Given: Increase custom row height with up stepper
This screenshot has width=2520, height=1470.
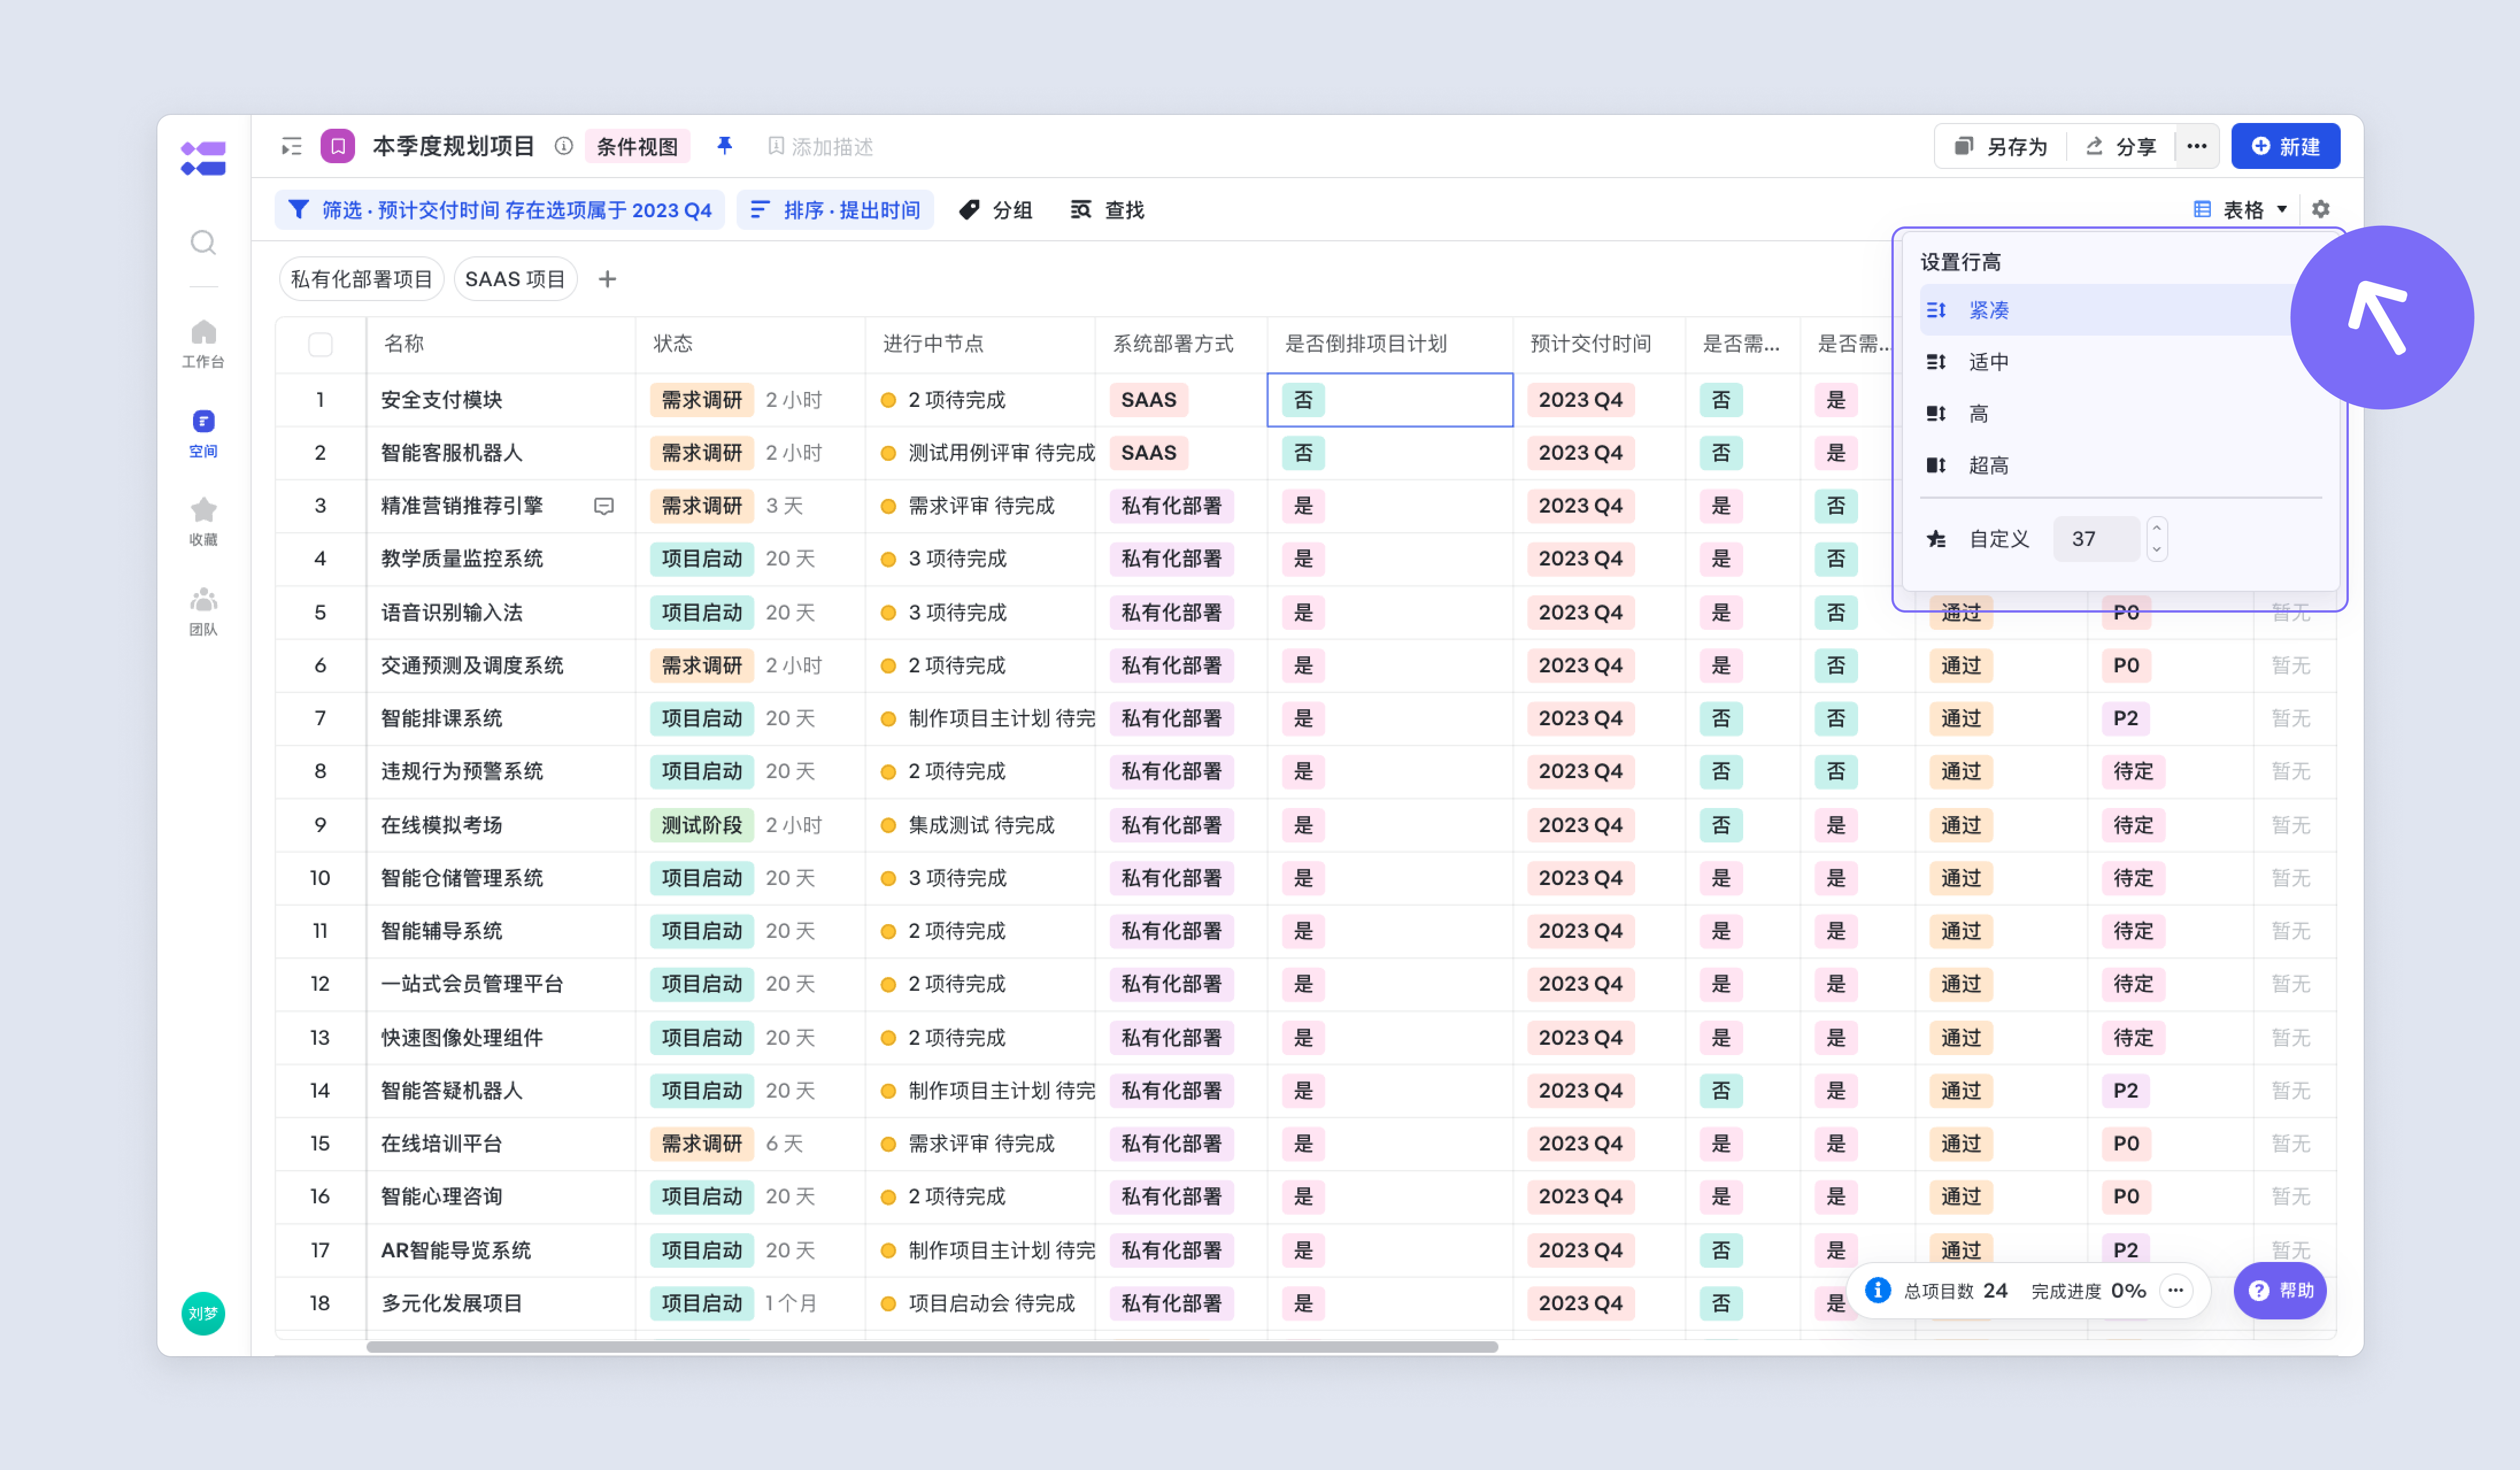Looking at the screenshot, I should (2157, 528).
